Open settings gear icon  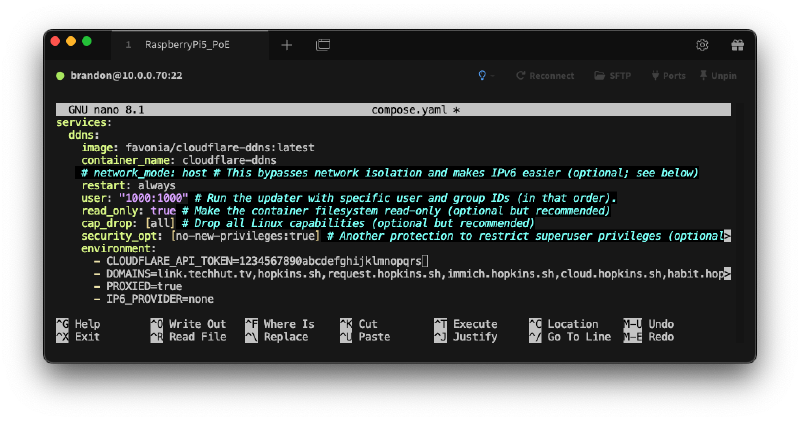tap(702, 45)
